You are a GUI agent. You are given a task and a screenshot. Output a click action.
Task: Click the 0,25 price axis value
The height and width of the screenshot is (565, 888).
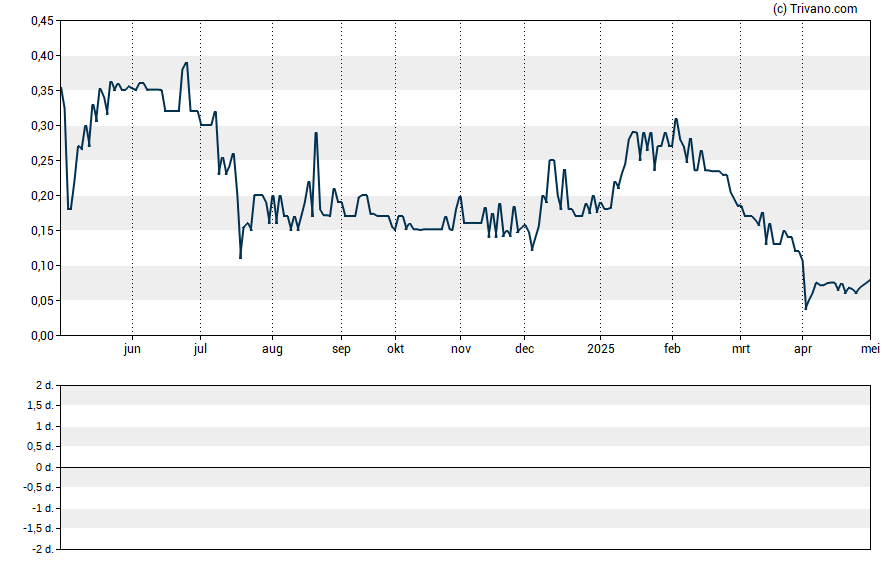click(42, 161)
